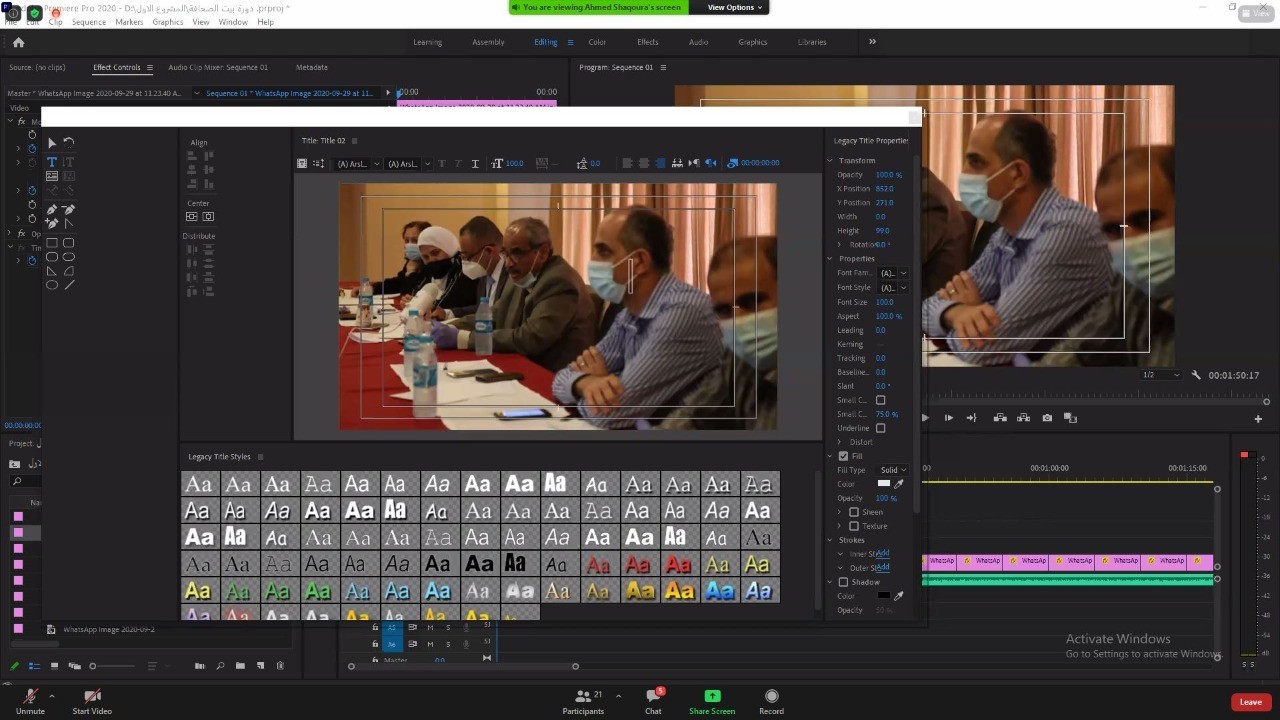Expand the Distort section
The width and height of the screenshot is (1280, 720).
[x=840, y=442]
